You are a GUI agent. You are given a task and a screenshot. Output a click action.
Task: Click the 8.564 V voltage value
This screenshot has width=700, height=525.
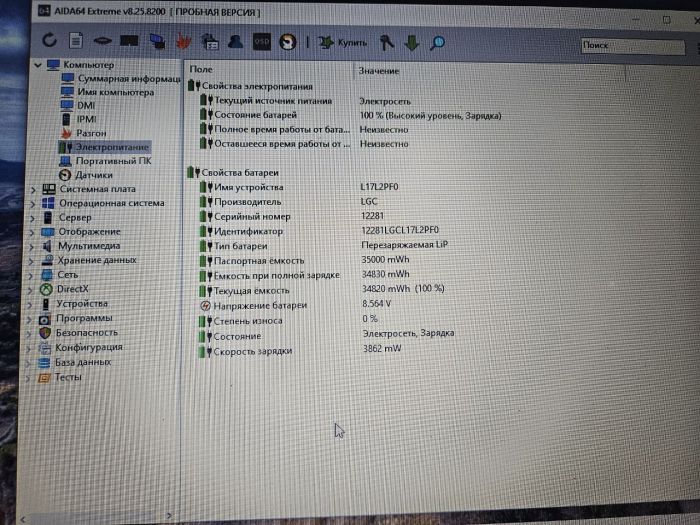pos(377,304)
